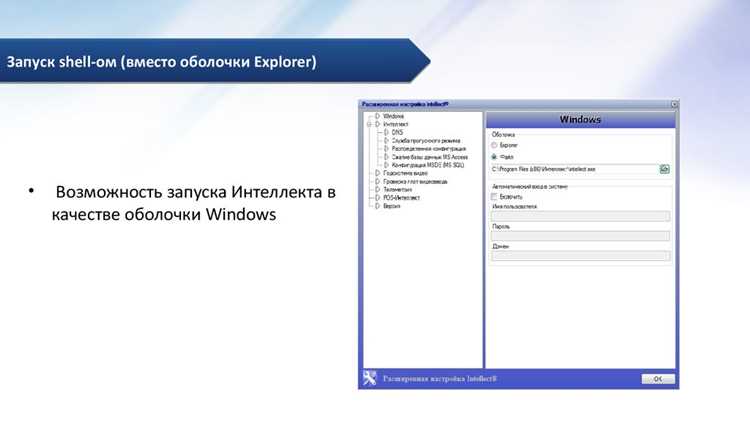Select POS-Интеллект tree node
Screen dimensions: 750x421
(401, 198)
